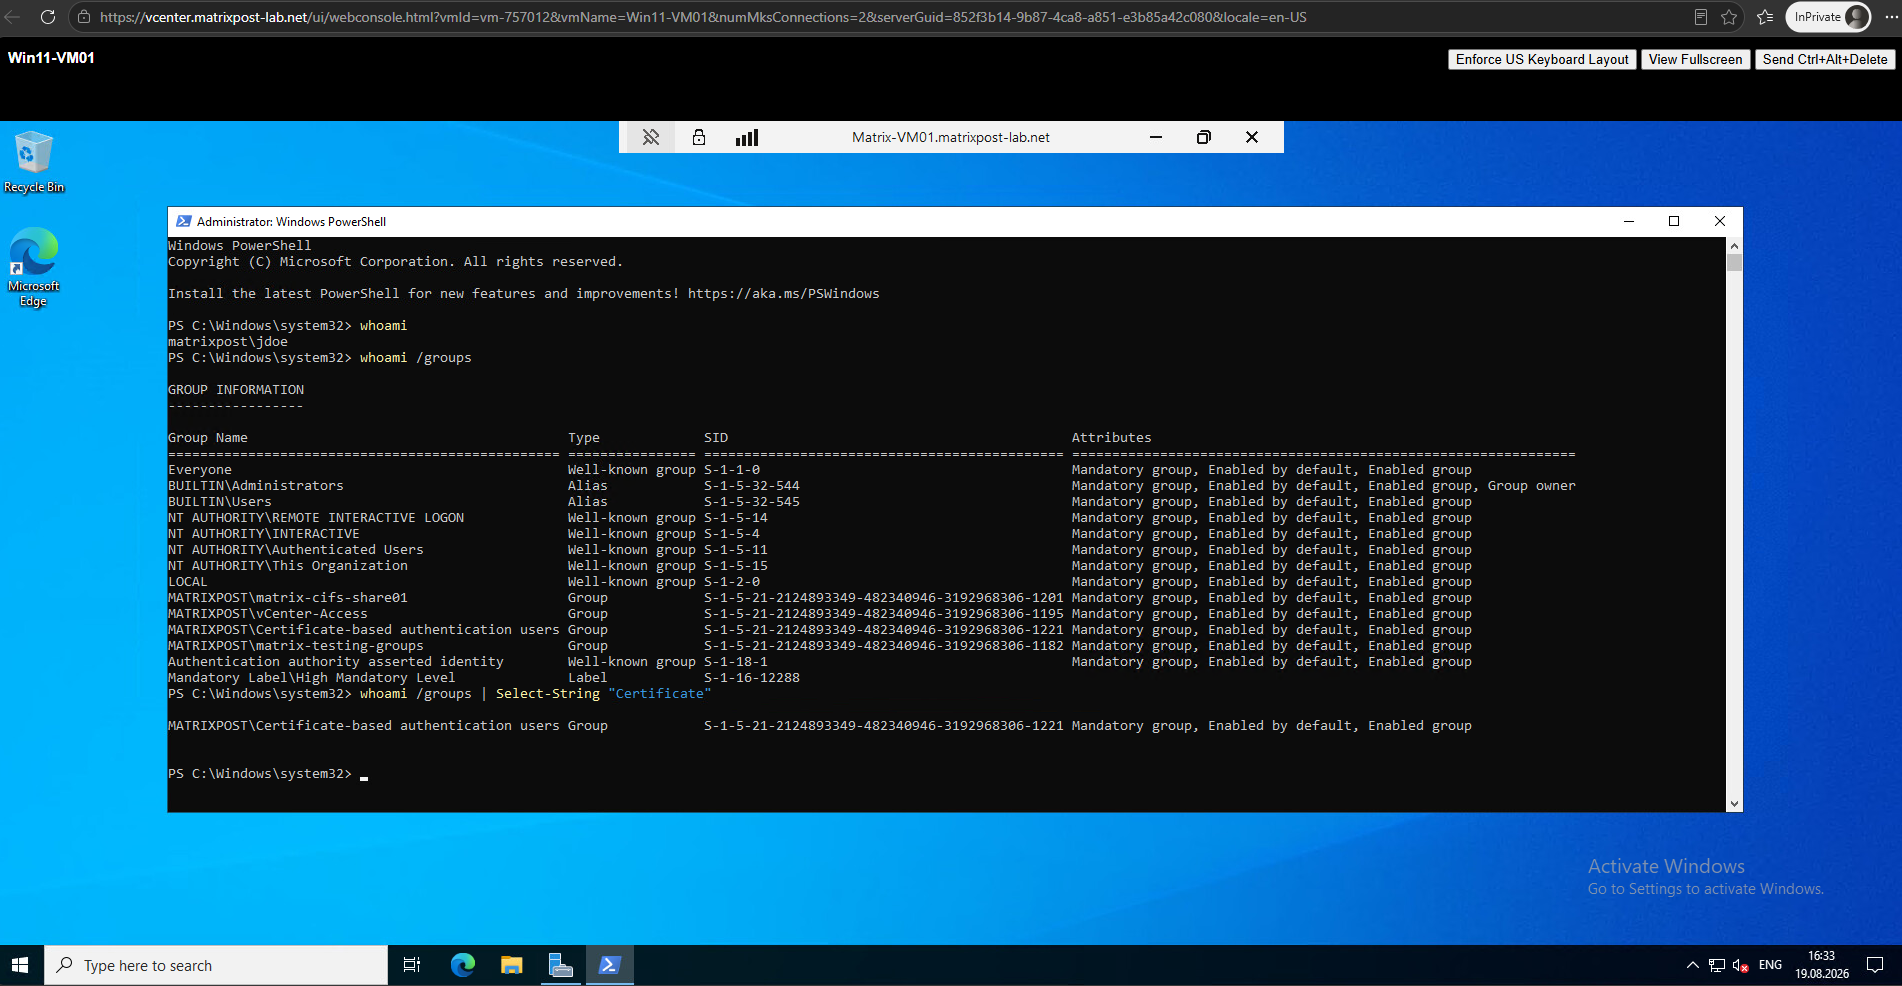1902x986 pixels.
Task: Open Task View from the taskbar
Action: pyautogui.click(x=411, y=965)
